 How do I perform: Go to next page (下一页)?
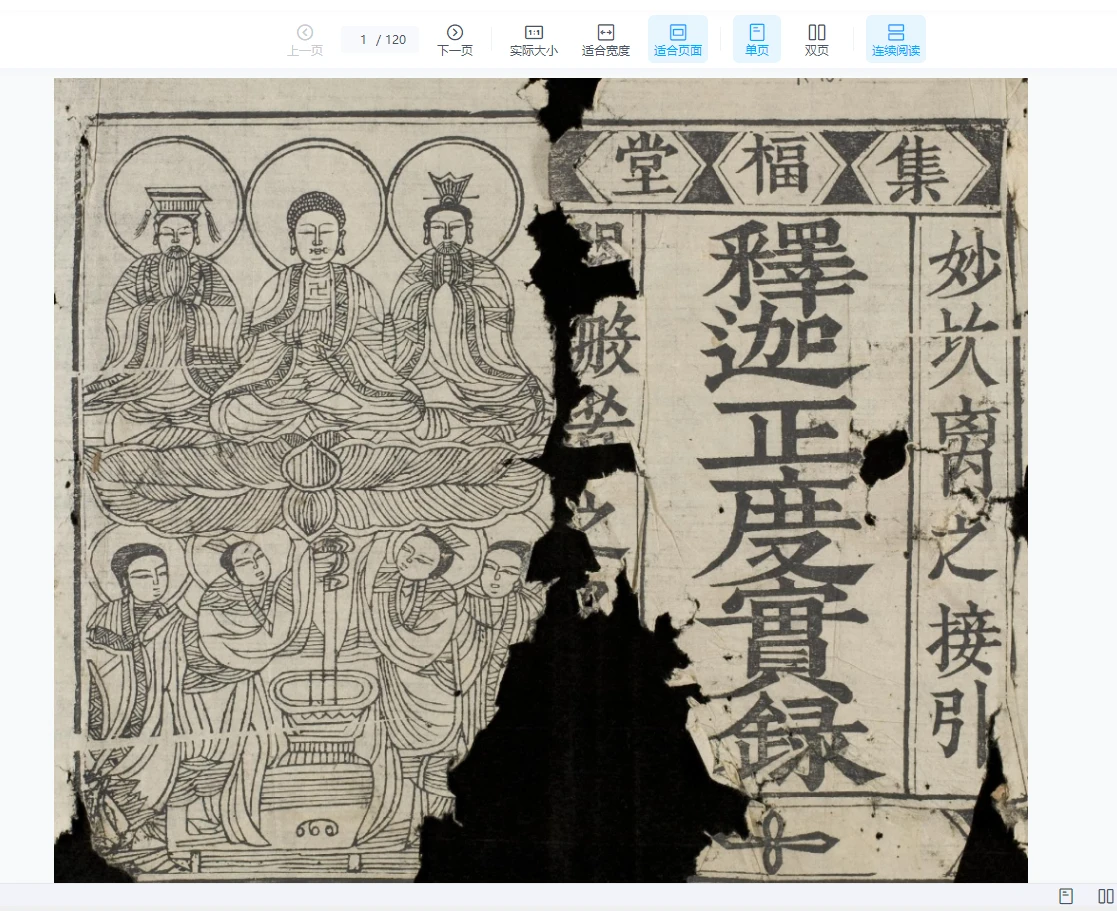click(454, 40)
